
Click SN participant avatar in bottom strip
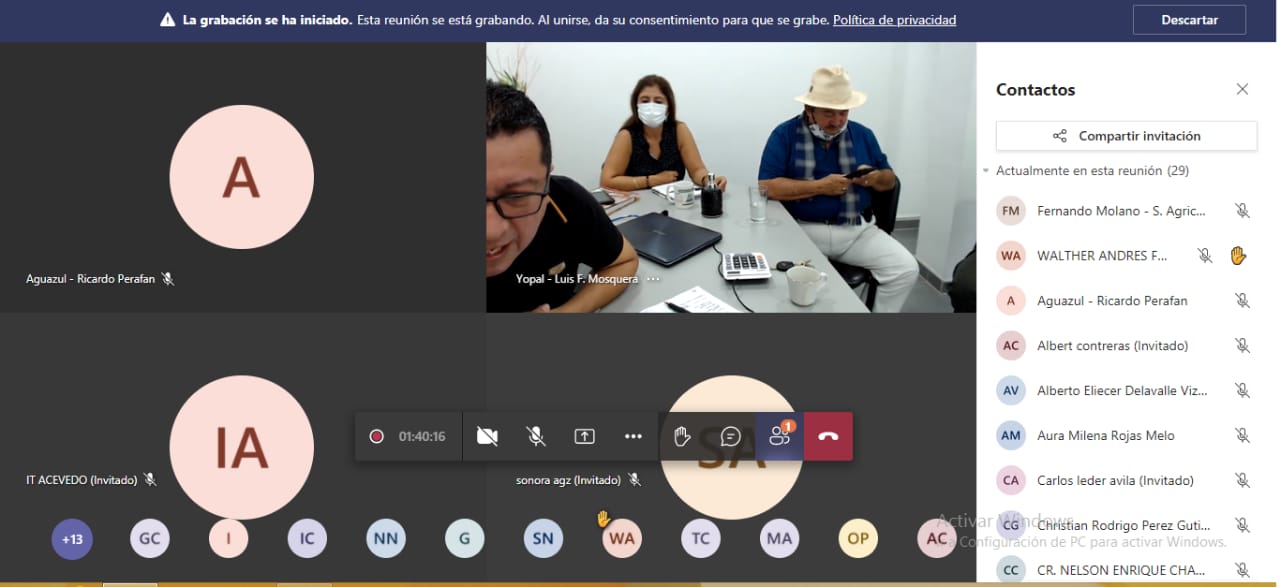coord(543,538)
